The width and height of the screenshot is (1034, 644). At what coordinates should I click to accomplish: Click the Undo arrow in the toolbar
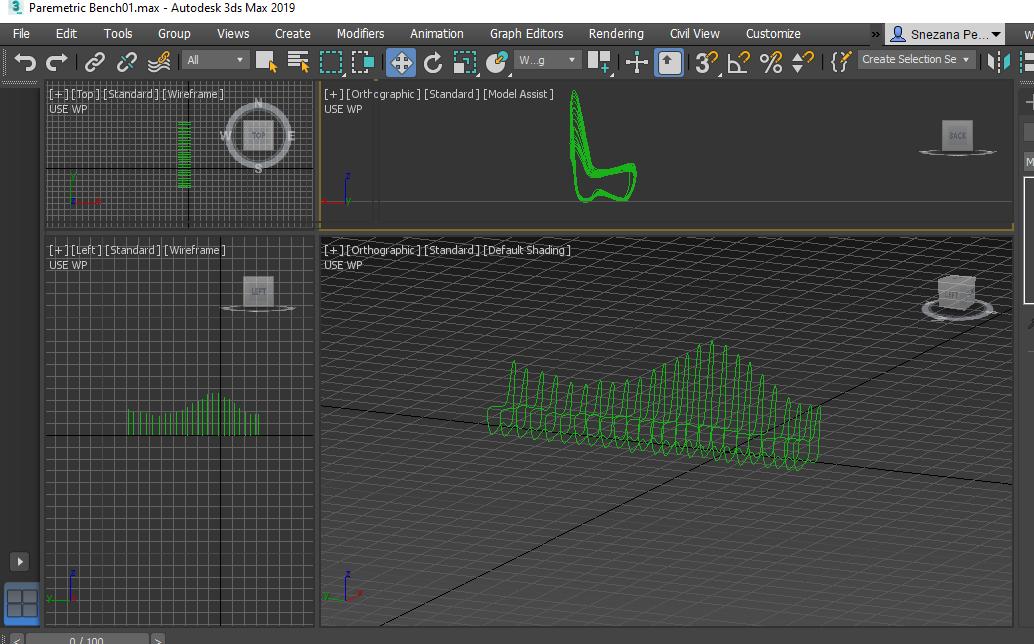tap(25, 62)
